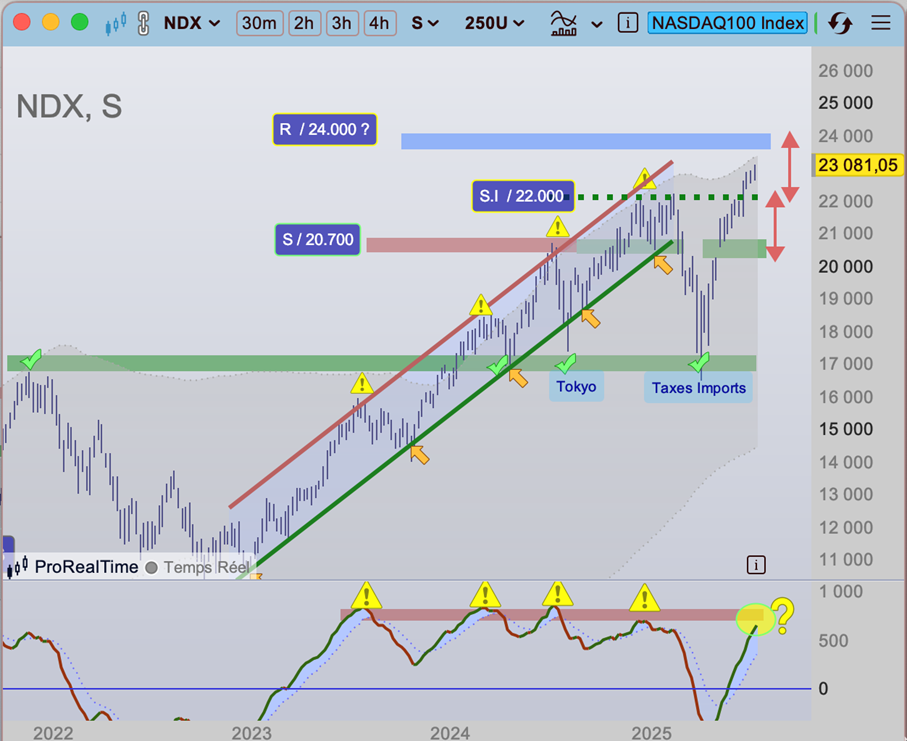Click the Tokyo annotation label

pos(576,386)
